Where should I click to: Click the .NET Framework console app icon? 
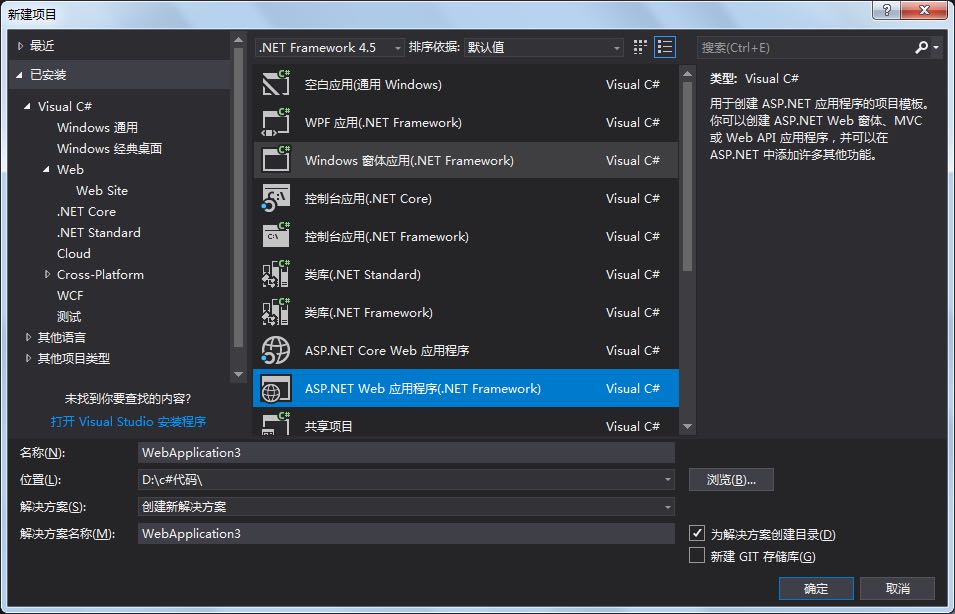point(276,236)
